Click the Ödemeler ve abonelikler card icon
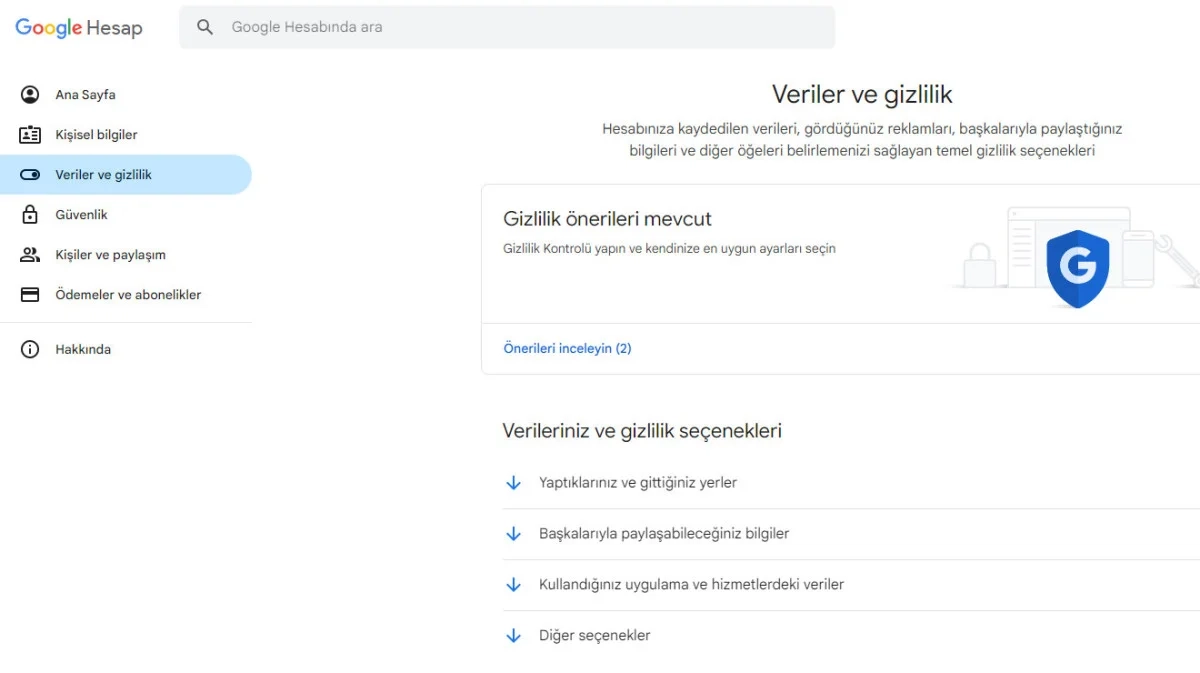The image size is (1200, 673). [30, 295]
